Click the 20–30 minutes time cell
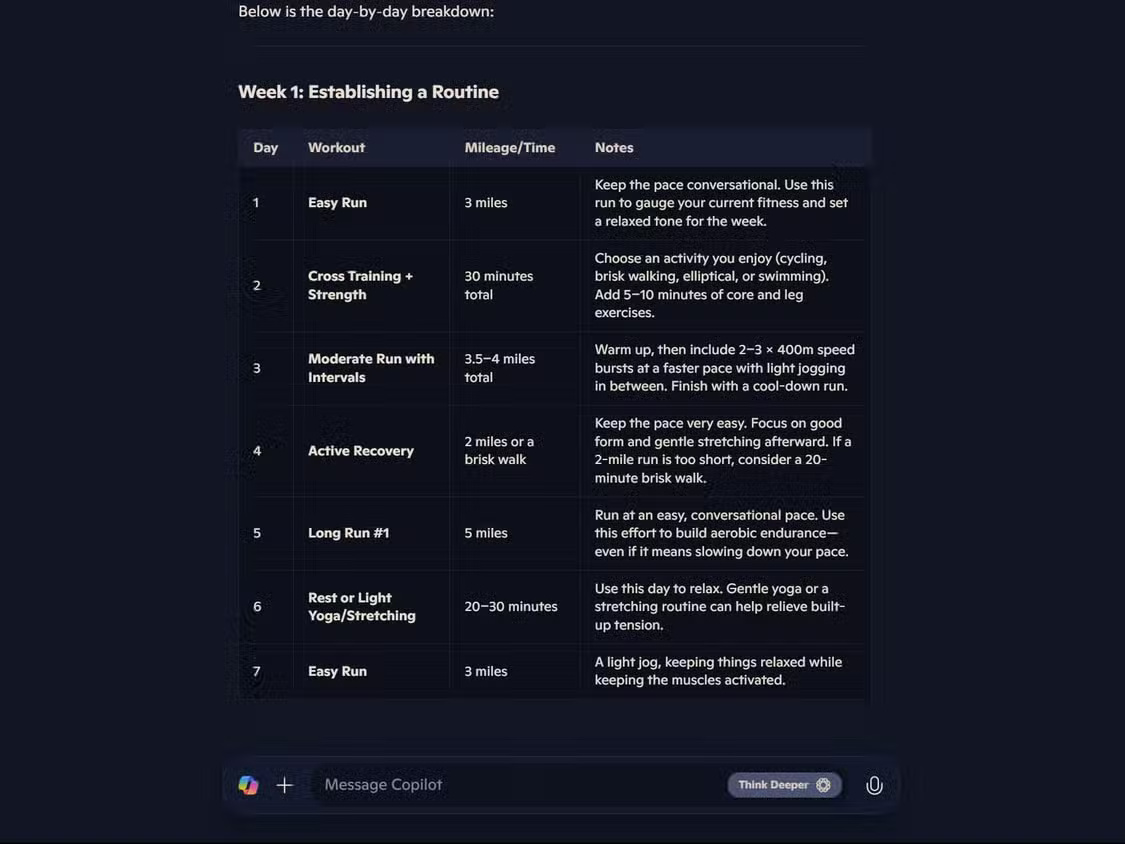The height and width of the screenshot is (844, 1125). click(x=511, y=607)
